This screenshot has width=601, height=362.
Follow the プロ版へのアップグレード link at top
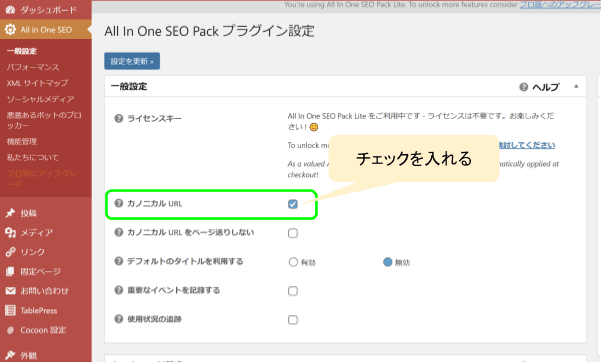[x=560, y=5]
